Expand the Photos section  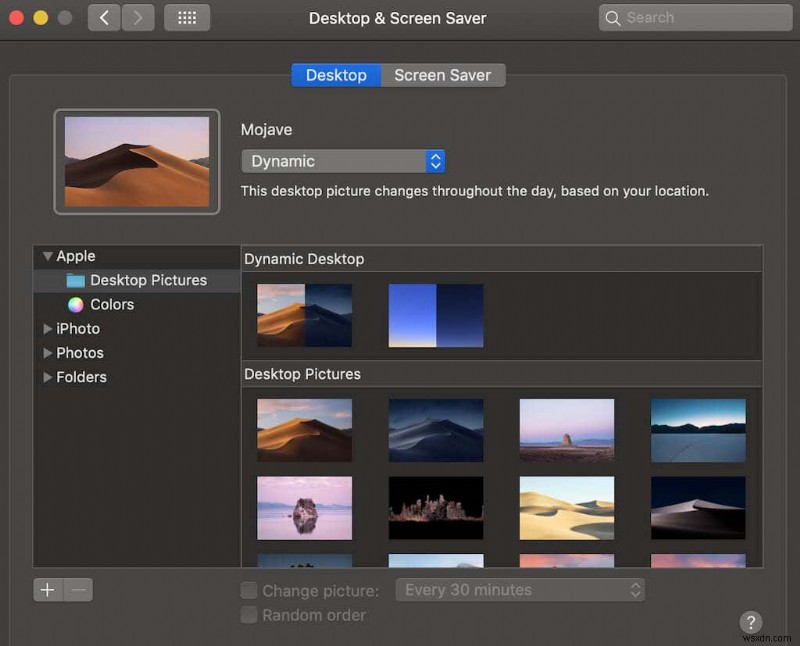click(47, 353)
